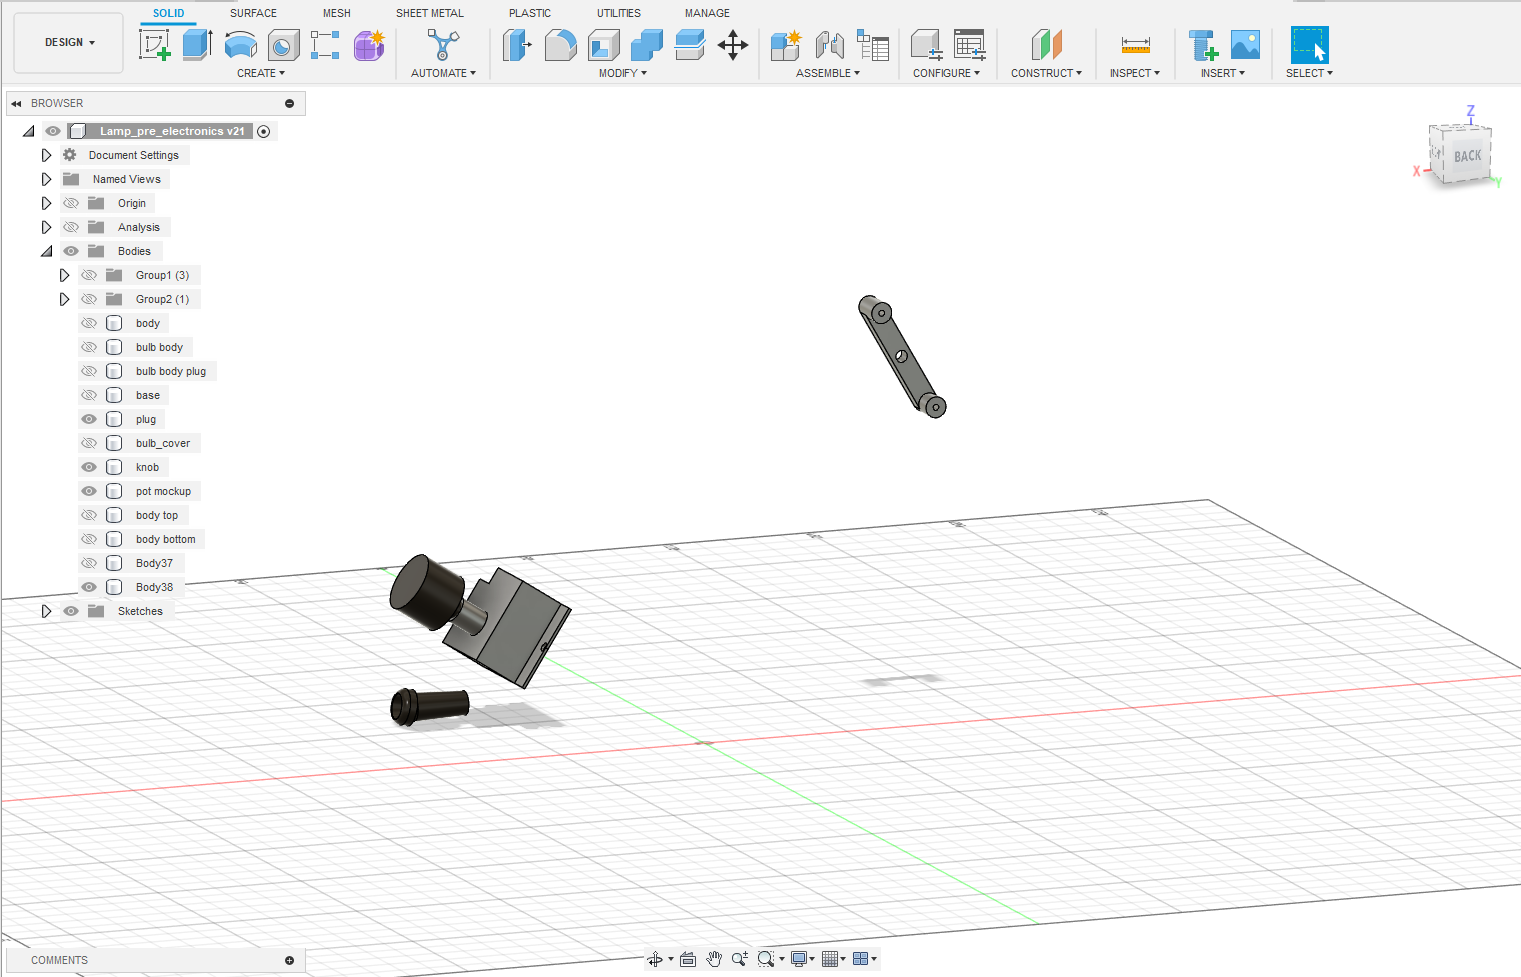Open the INSPECT menu
The height and width of the screenshot is (977, 1521).
click(x=1135, y=73)
